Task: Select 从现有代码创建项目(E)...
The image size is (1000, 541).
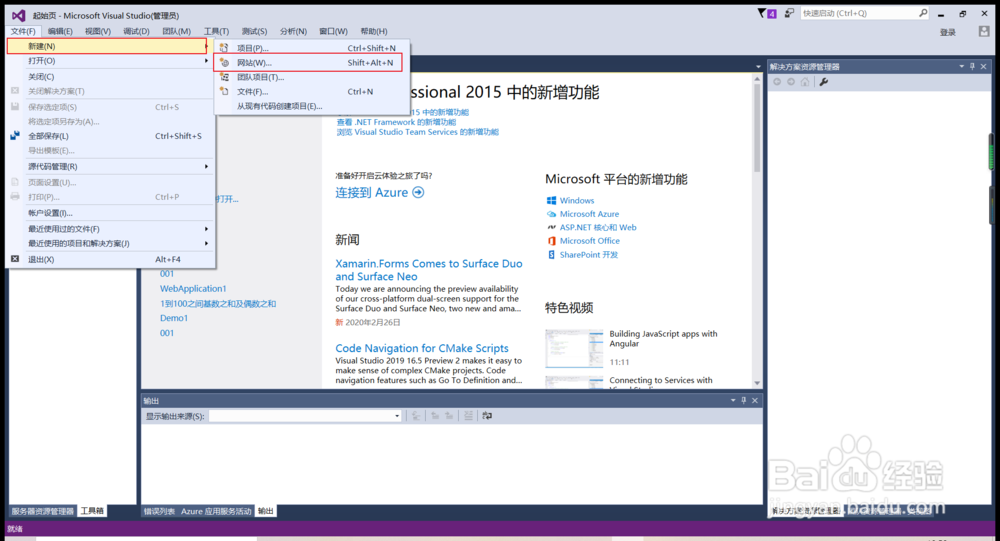Action: (x=311, y=107)
